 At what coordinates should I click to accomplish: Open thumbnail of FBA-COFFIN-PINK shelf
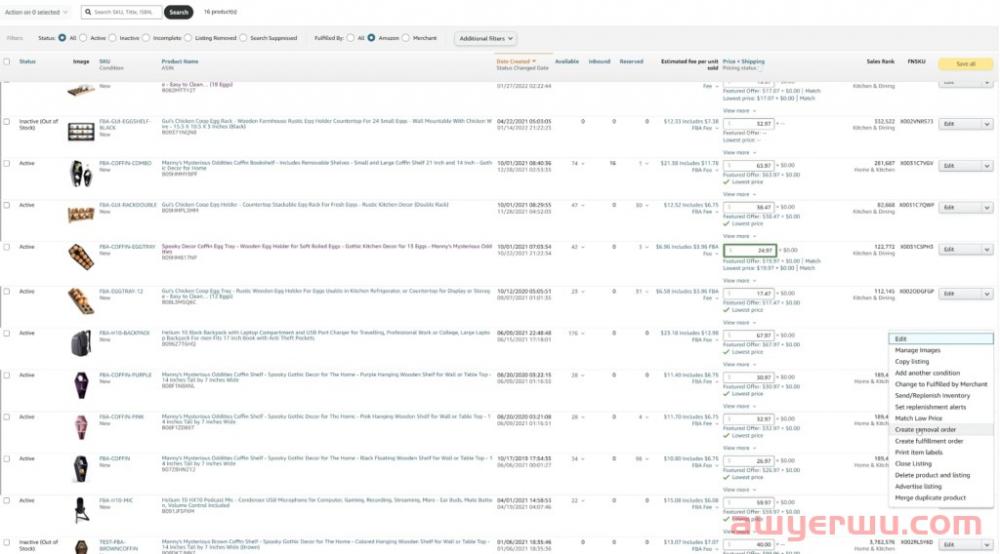[x=81, y=427]
